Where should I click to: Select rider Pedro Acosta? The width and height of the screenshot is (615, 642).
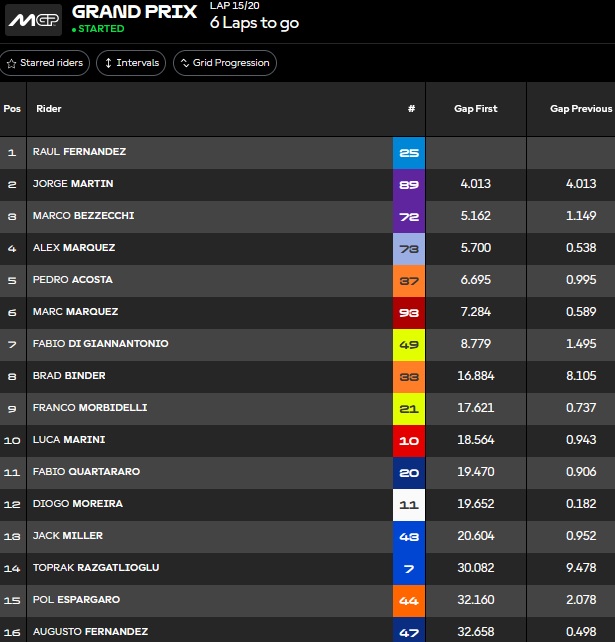coord(73,279)
